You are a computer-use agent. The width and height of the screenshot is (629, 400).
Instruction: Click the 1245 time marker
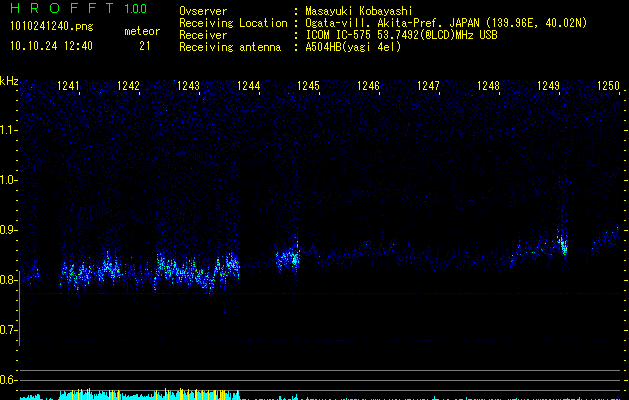coord(308,87)
